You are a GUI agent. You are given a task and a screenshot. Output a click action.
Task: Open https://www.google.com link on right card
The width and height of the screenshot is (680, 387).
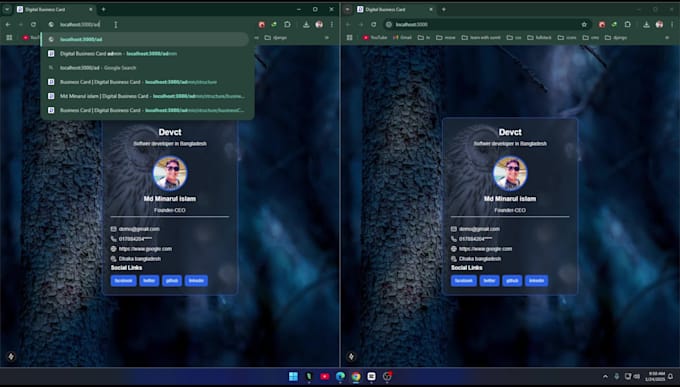pos(486,249)
